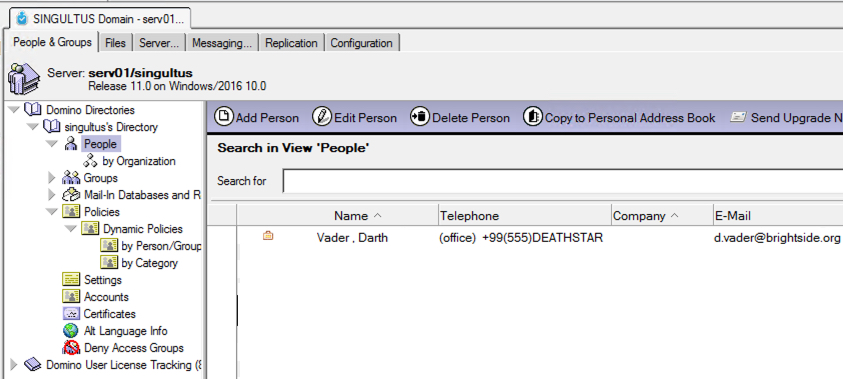
Task: Click the Settings icon in tree
Action: tap(71, 280)
